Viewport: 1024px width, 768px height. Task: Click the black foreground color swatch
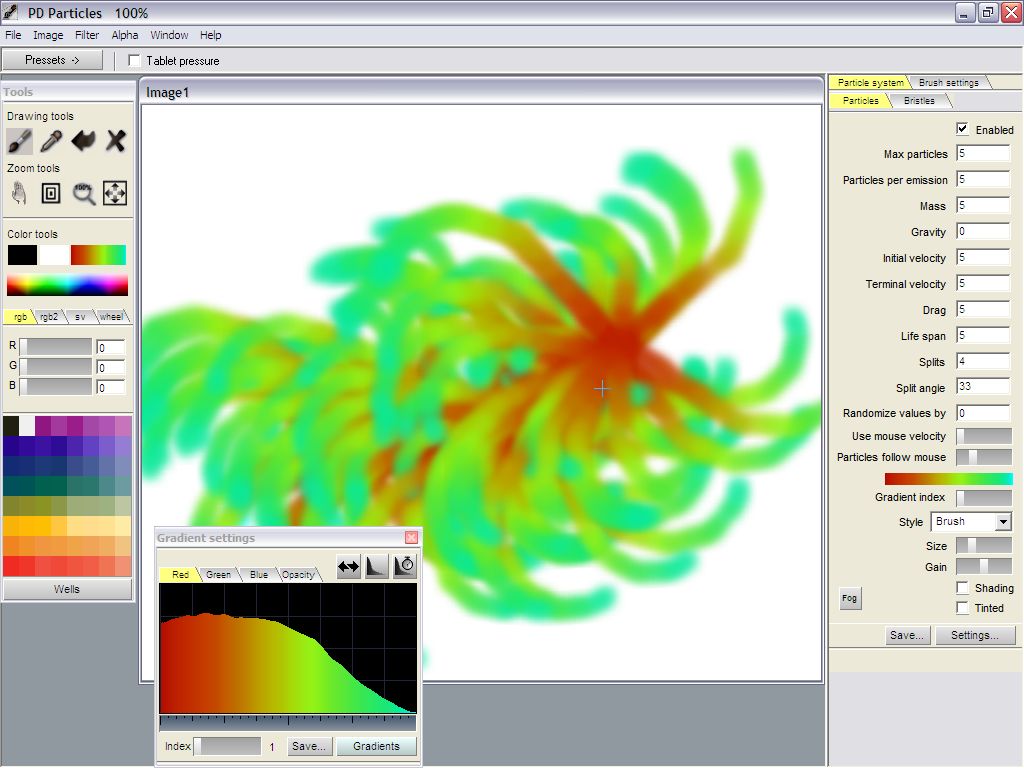coord(22,255)
